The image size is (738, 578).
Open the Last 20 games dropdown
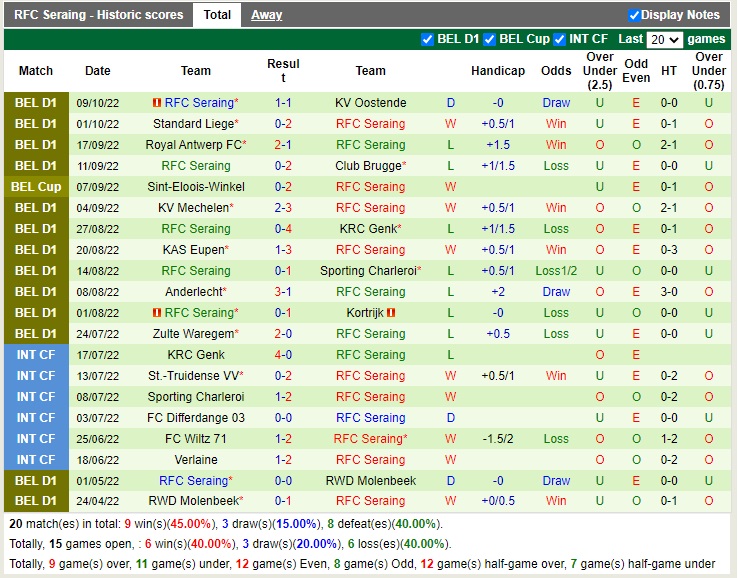(664, 40)
